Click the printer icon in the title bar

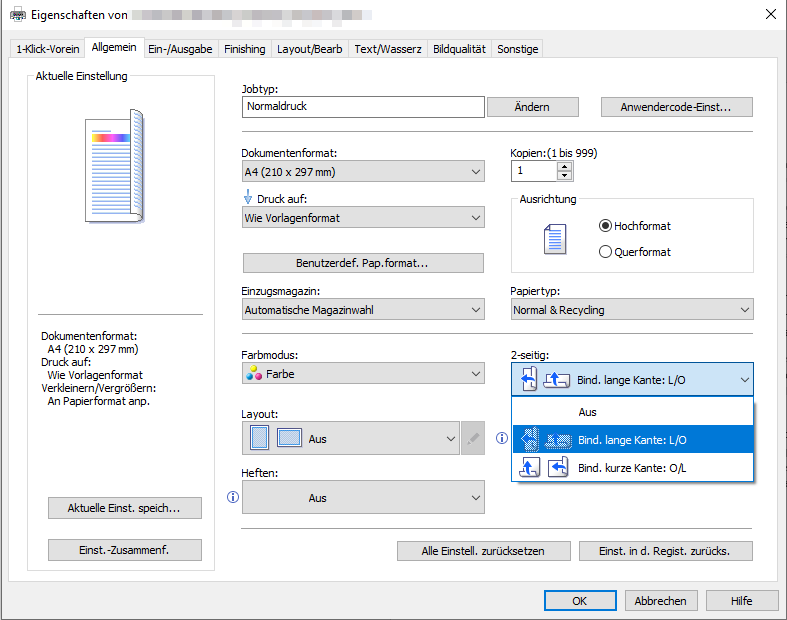18,14
